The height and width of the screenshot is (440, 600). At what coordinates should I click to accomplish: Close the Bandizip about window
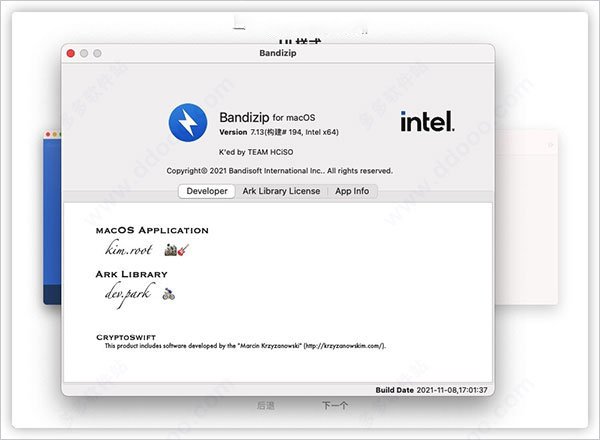[71, 53]
